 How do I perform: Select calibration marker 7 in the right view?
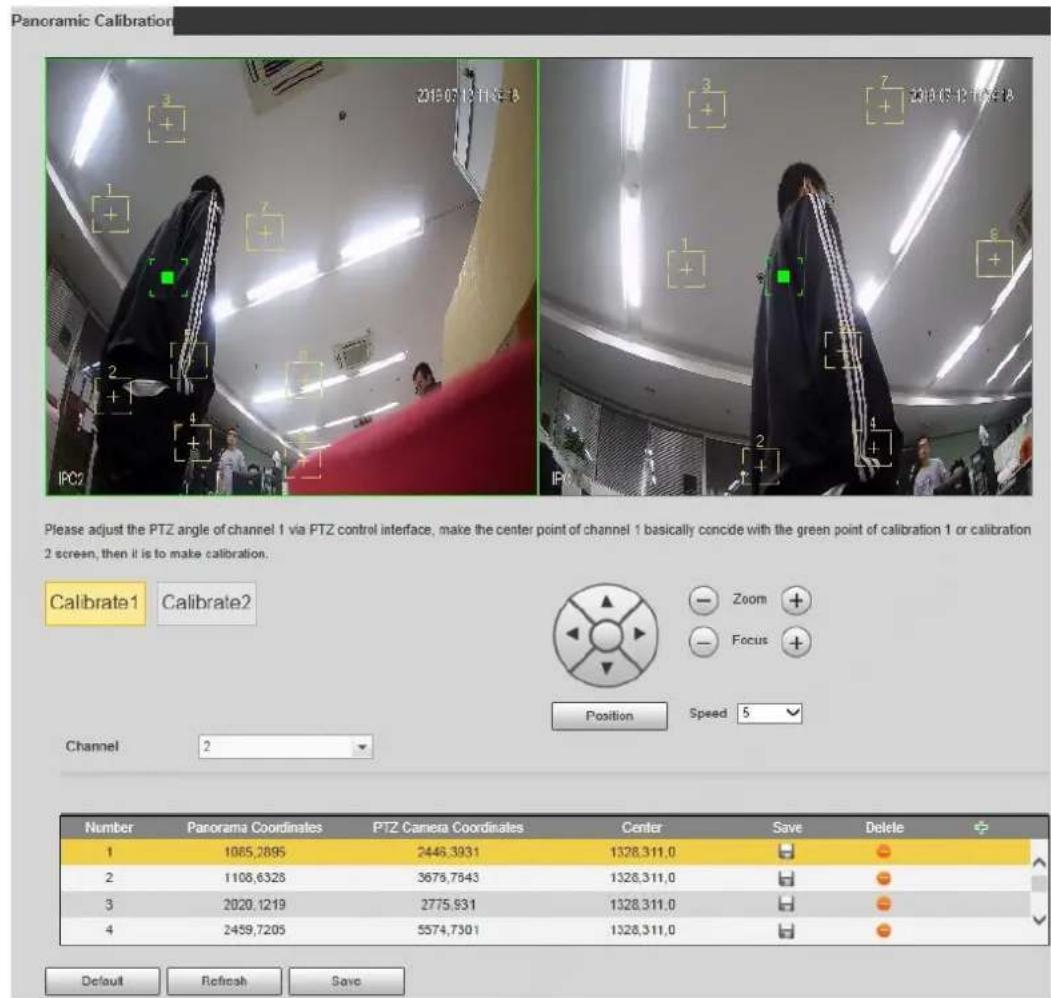885,106
